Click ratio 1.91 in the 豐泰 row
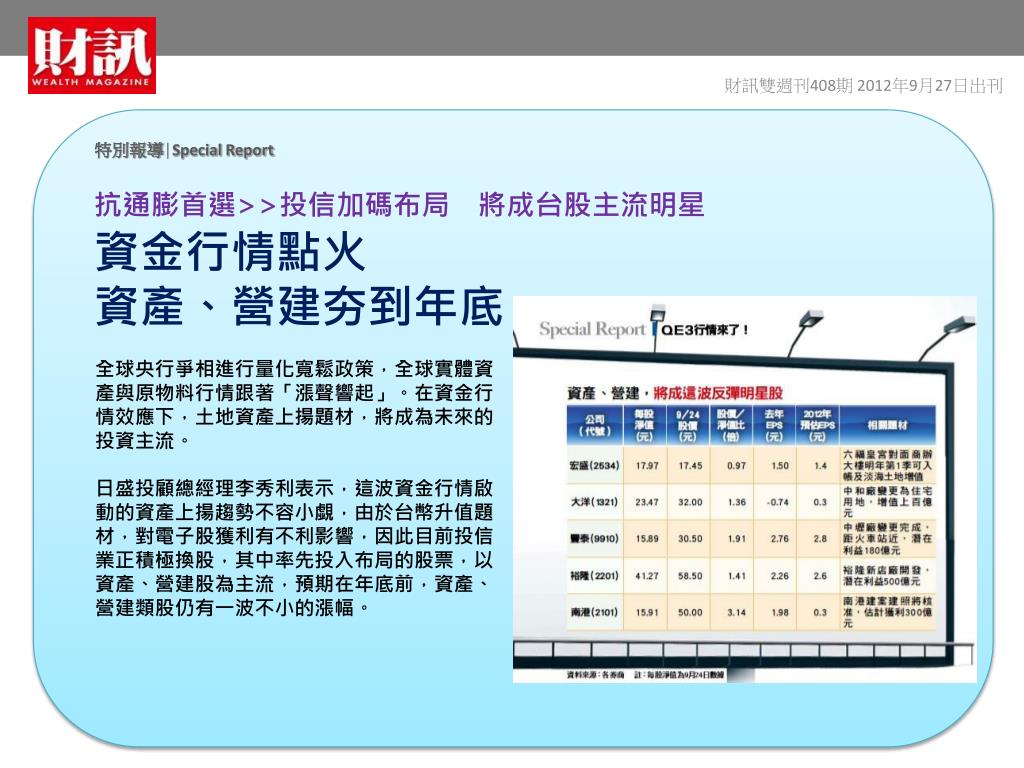The width and height of the screenshot is (1024, 768). click(737, 539)
